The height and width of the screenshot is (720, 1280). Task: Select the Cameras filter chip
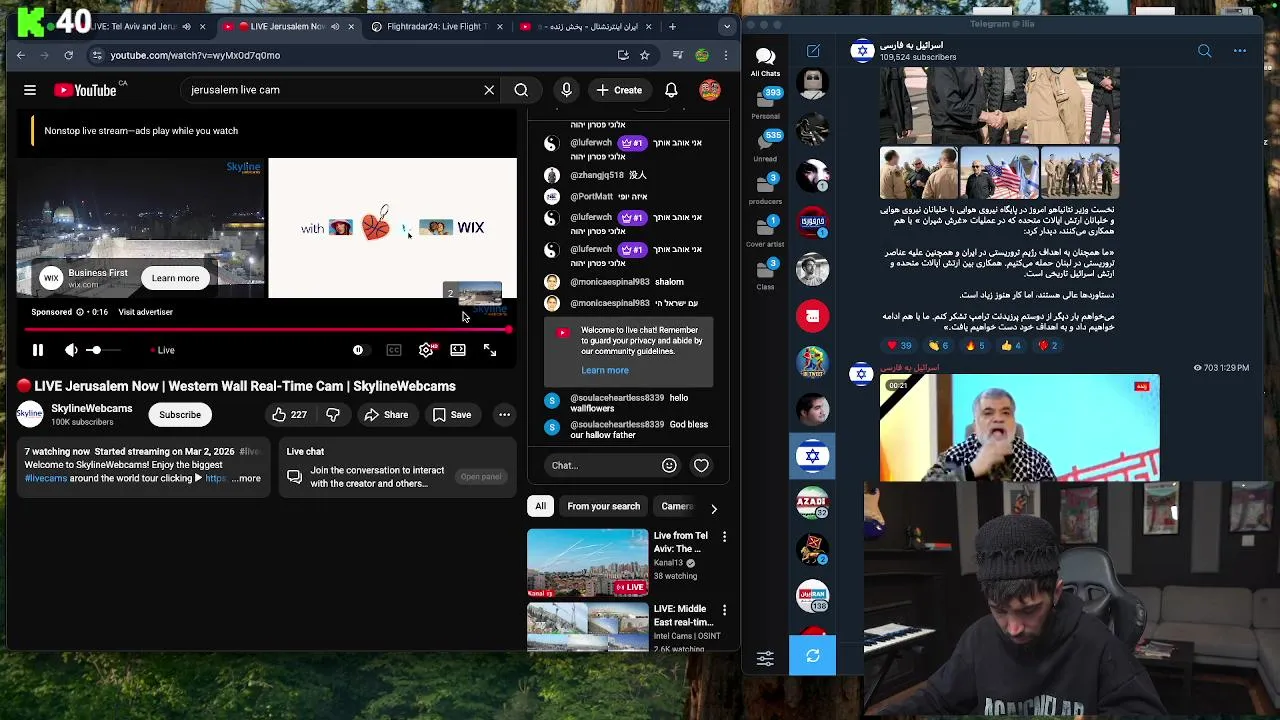[678, 506]
